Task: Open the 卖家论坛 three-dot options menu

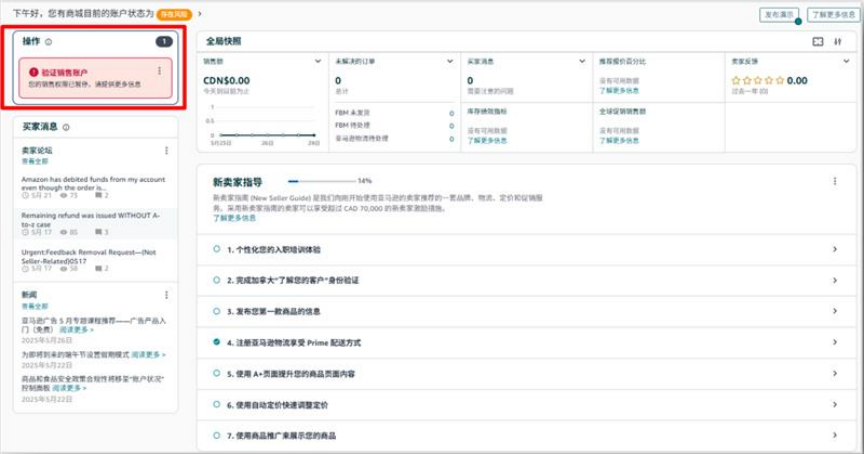Action: 166,151
